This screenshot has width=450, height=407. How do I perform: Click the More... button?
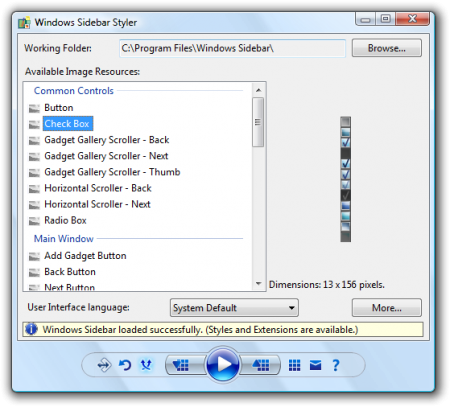387,308
